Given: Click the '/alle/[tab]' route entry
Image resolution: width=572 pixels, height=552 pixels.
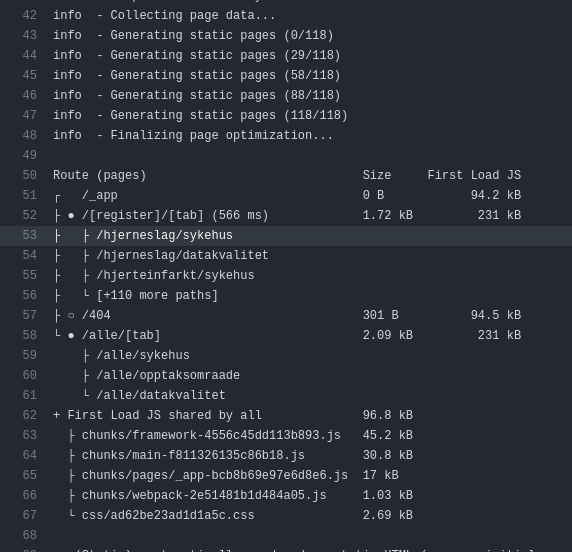Looking at the screenshot, I should (121, 335).
